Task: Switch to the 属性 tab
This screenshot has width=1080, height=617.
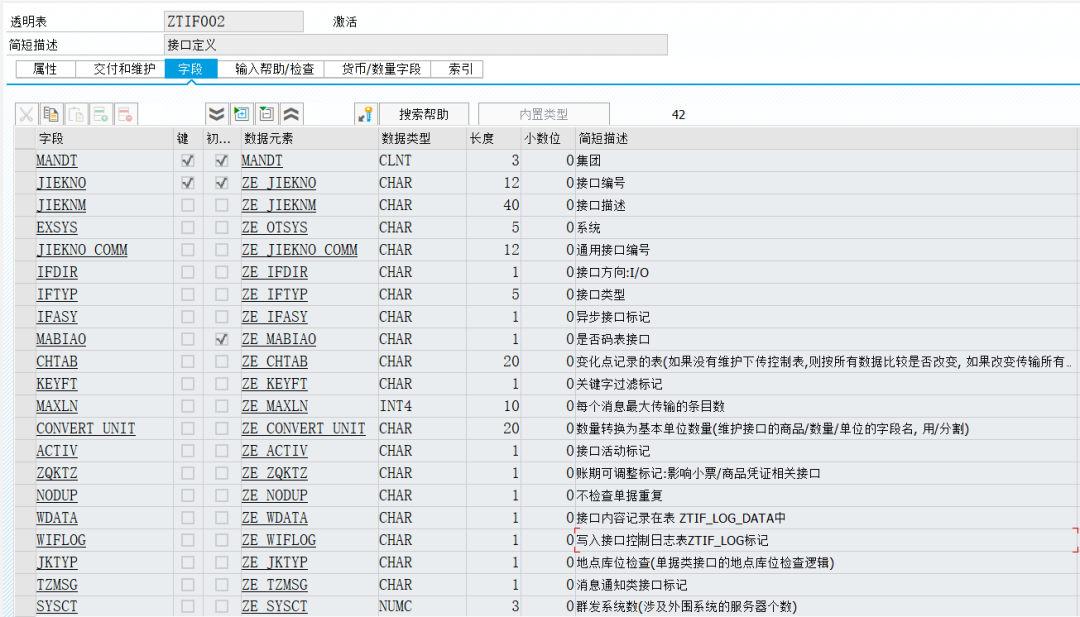Action: pyautogui.click(x=45, y=69)
